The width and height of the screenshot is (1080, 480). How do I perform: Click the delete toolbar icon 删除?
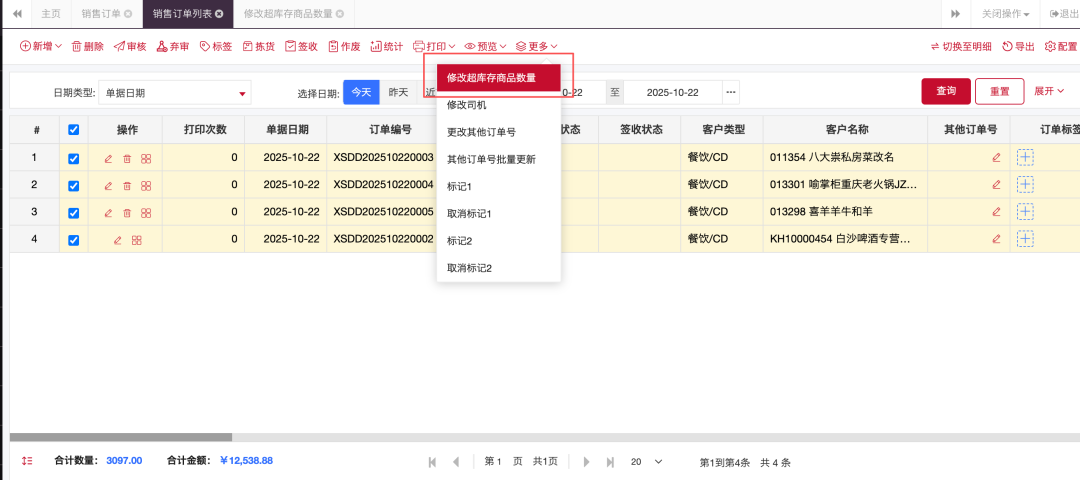tap(86, 46)
